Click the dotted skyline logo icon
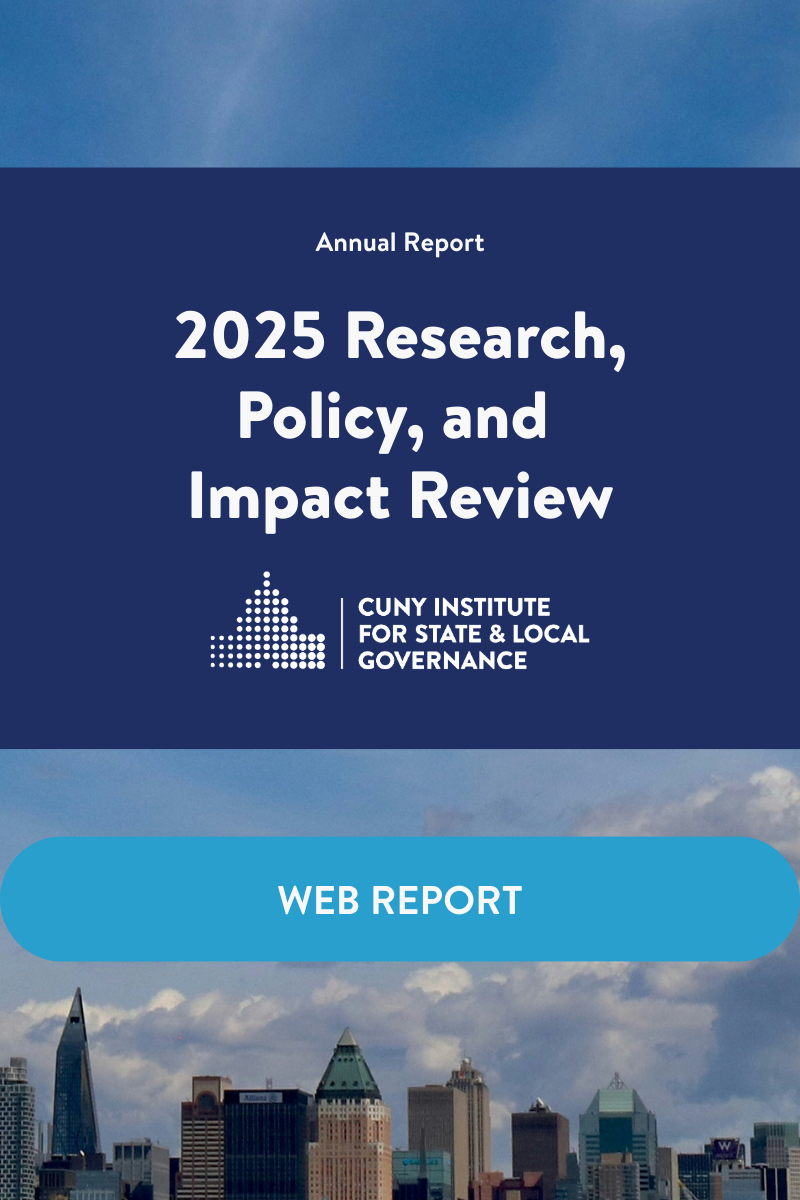This screenshot has height=1200, width=800. coord(265,618)
